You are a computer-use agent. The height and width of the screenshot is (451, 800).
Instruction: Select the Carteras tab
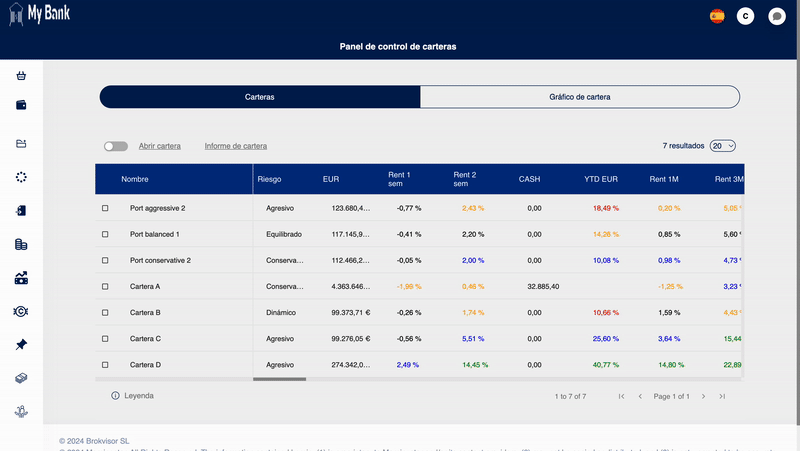259,97
